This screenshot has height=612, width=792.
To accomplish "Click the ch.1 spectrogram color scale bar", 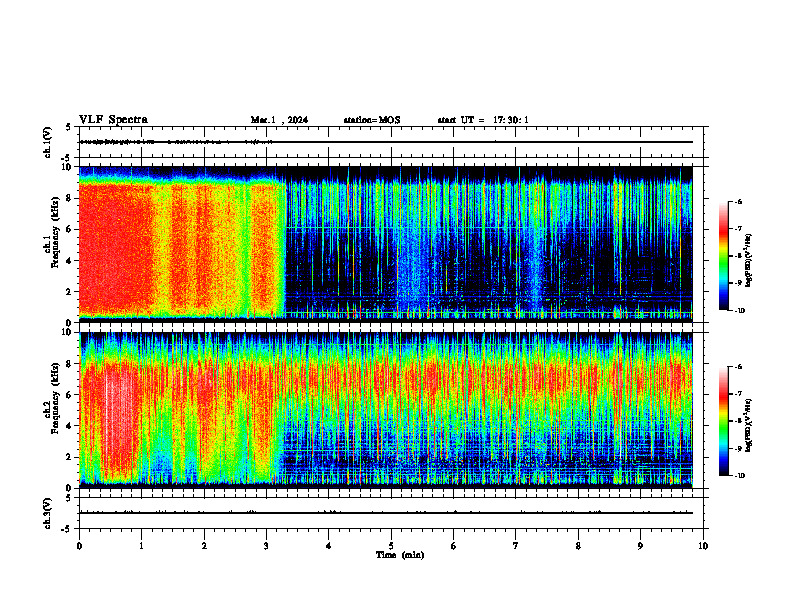I will (x=723, y=256).
